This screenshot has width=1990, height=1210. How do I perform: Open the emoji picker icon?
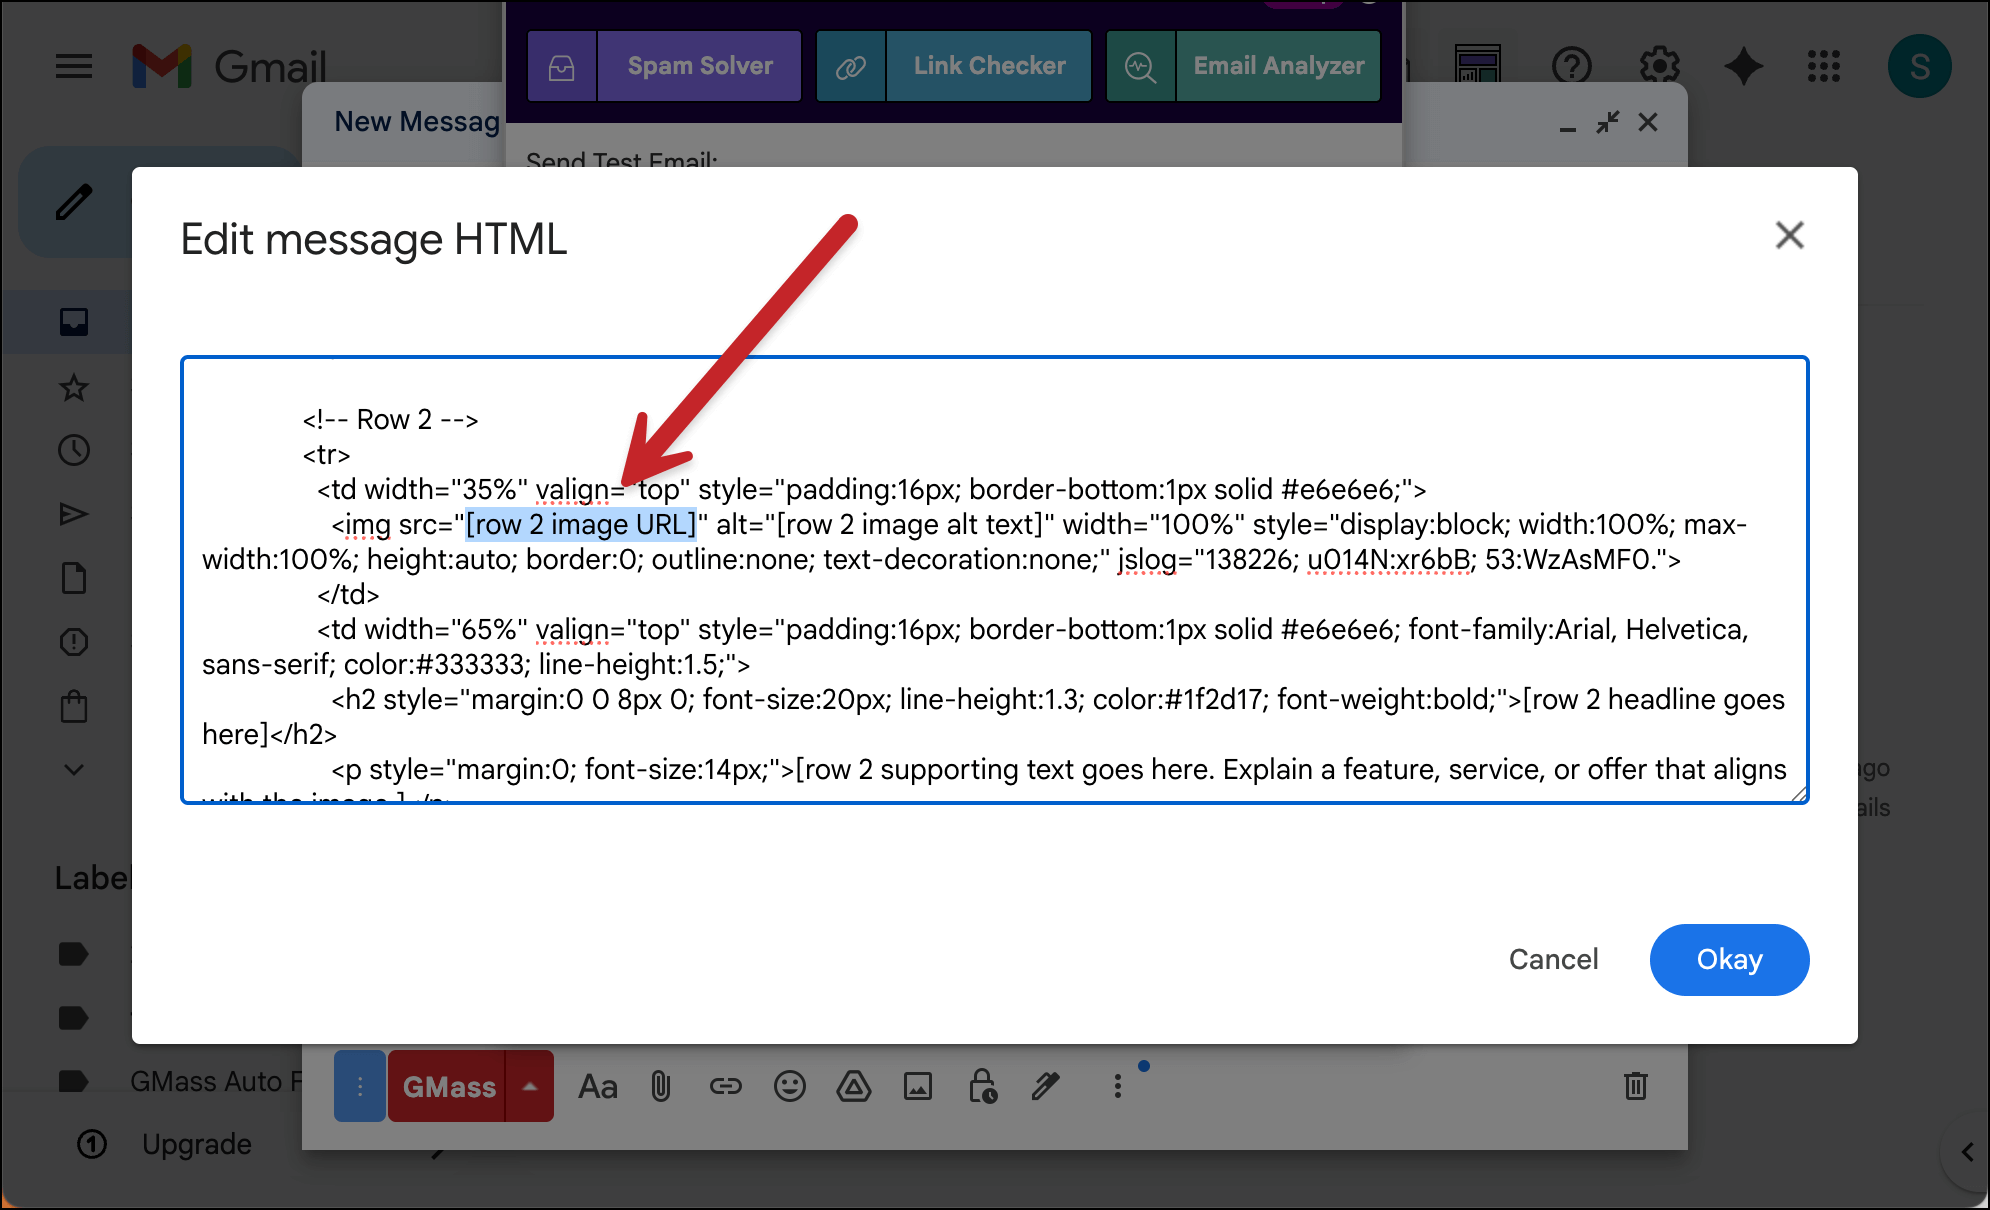(789, 1086)
